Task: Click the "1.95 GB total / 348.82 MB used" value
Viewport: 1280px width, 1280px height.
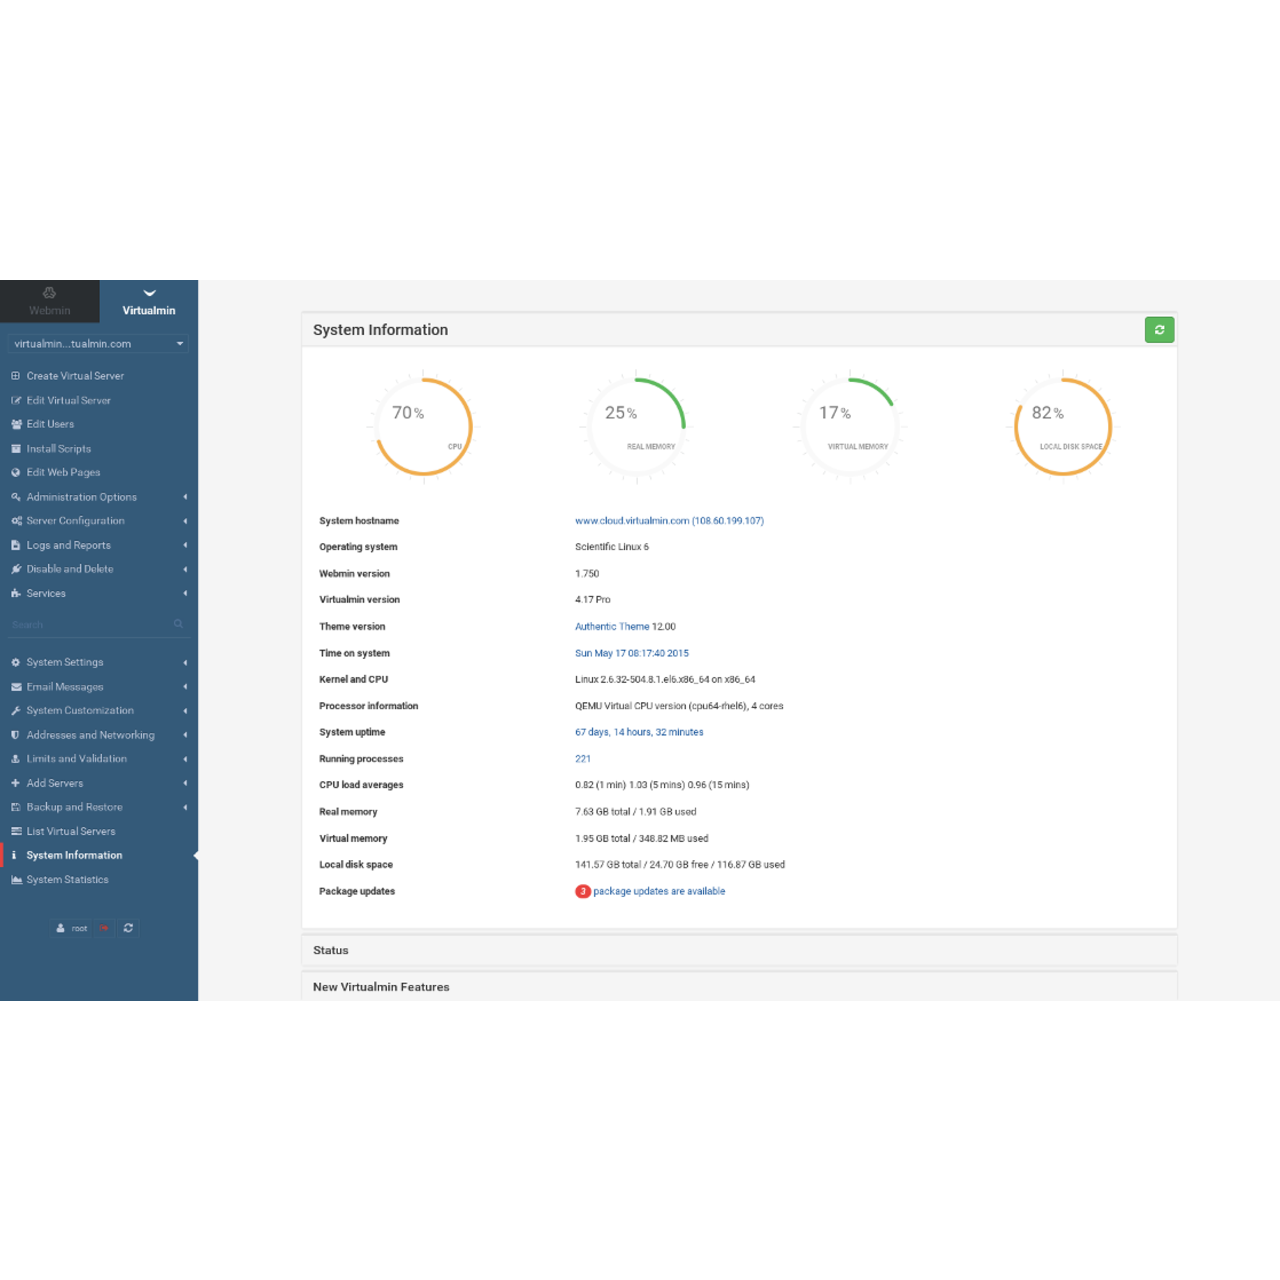Action: click(x=642, y=839)
